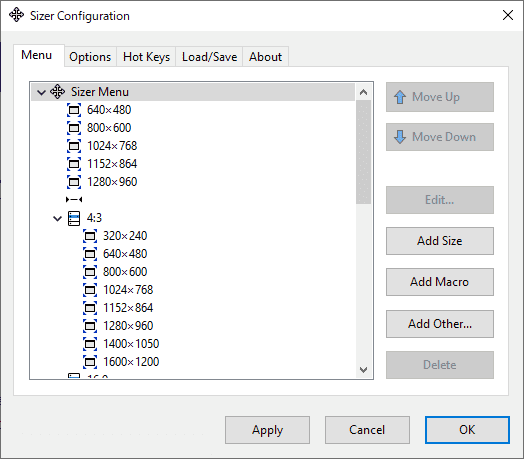
Task: Click Add Size button
Action: coord(440,241)
